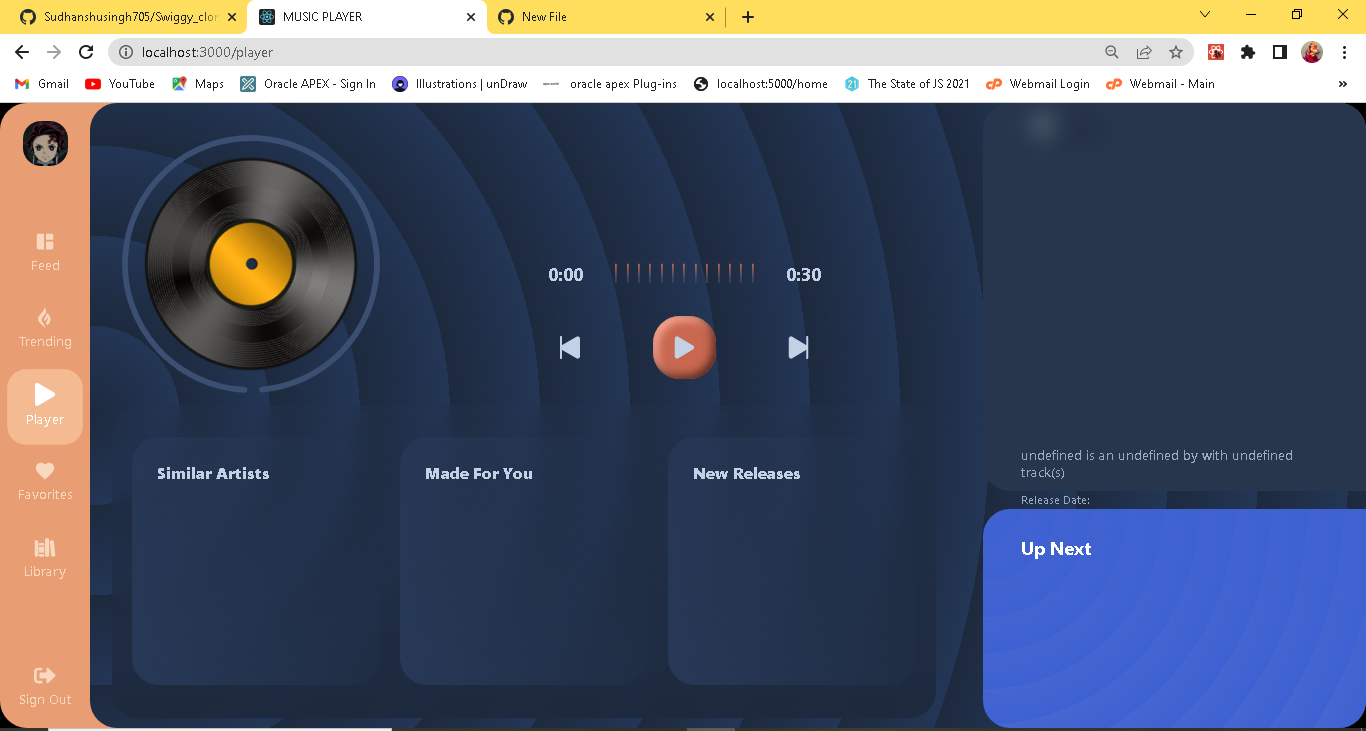Sign Out of the music player
1366x731 pixels.
click(x=44, y=685)
